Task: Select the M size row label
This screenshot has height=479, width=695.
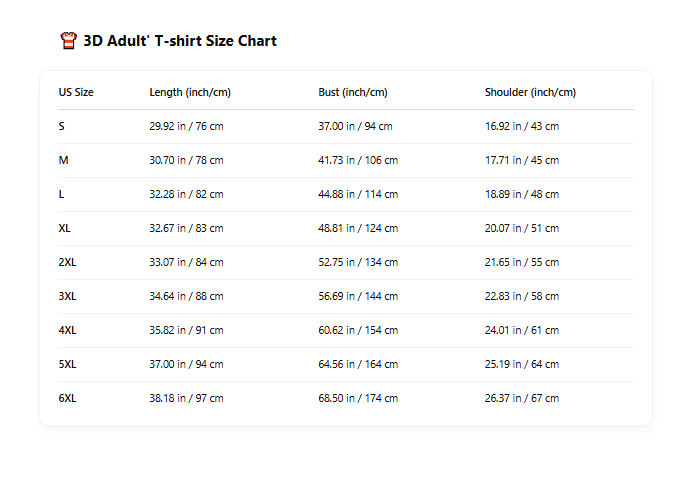Action: click(64, 160)
